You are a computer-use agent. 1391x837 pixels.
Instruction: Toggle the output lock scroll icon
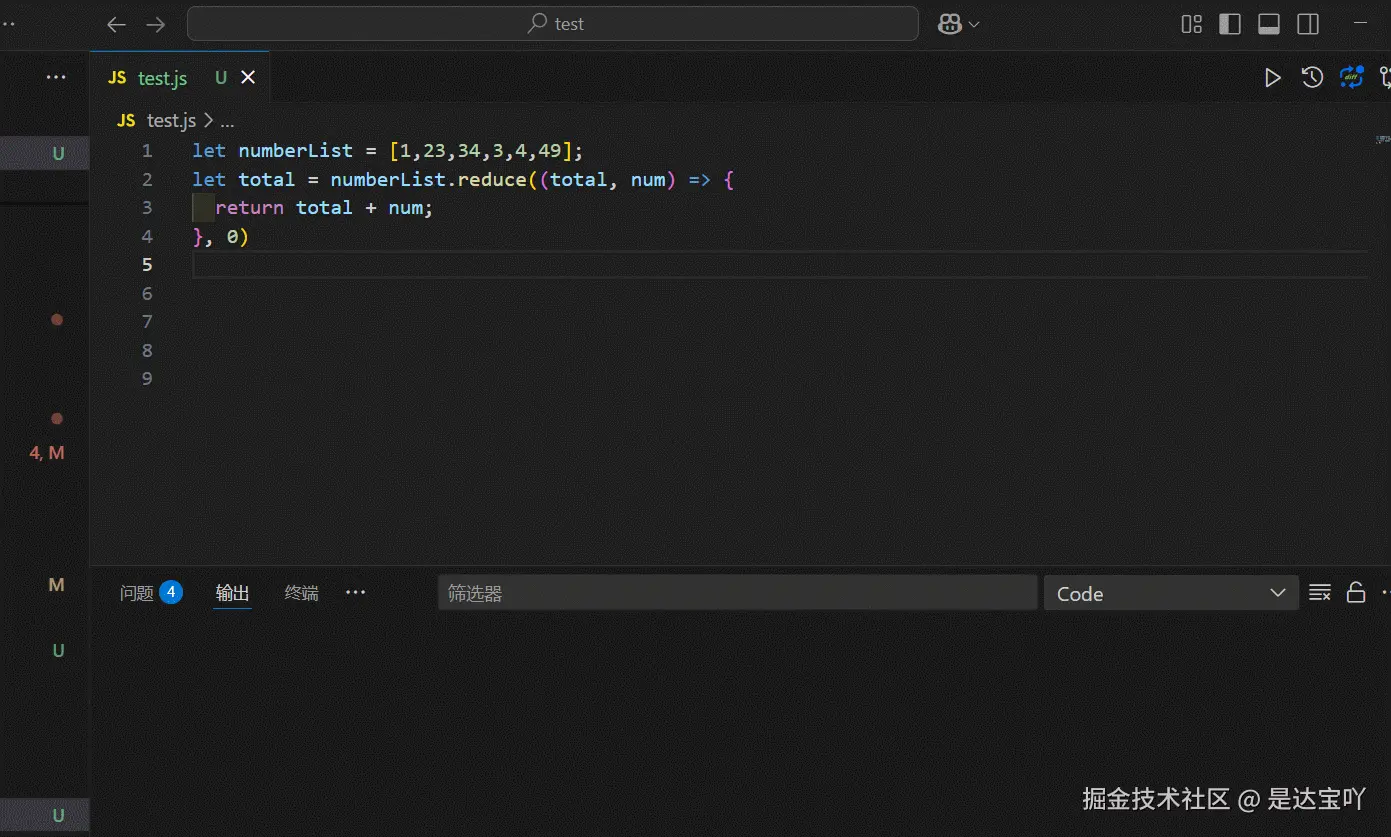pyautogui.click(x=1356, y=592)
